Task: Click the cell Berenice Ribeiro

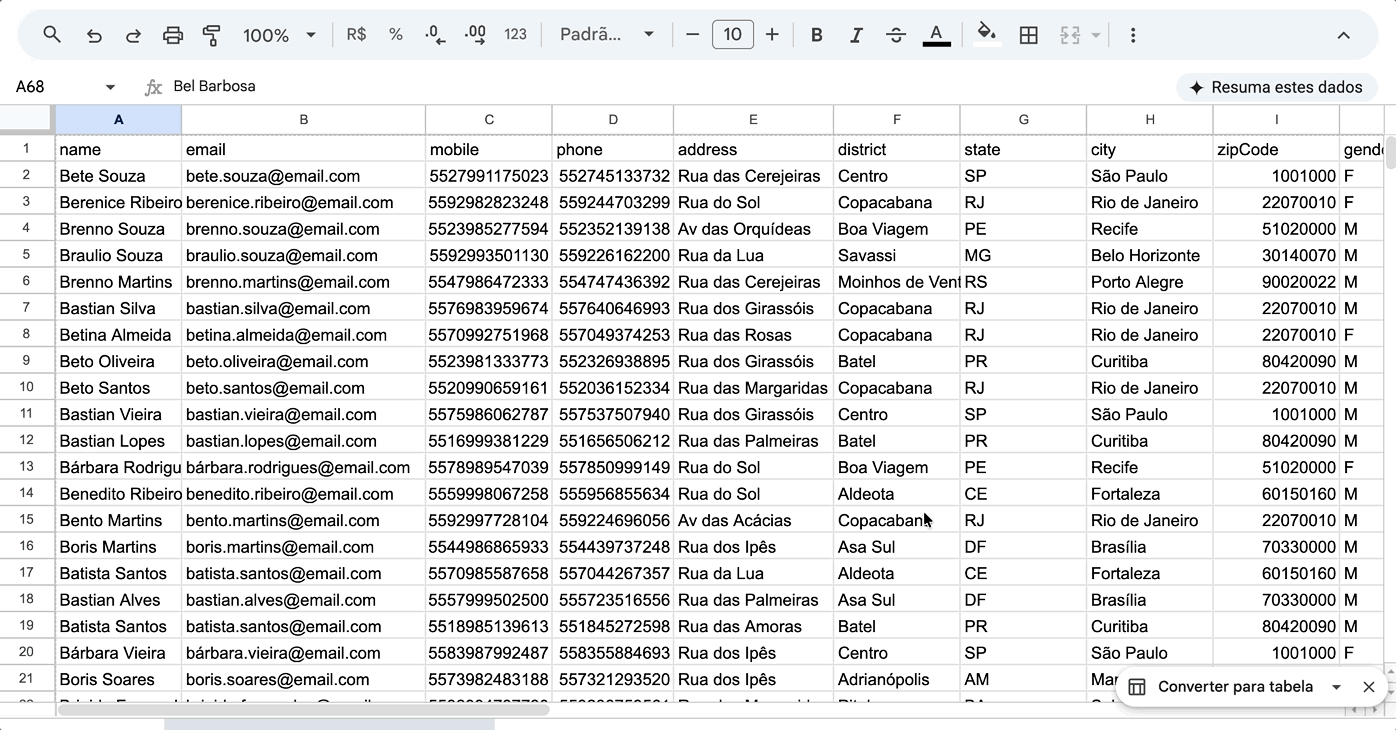Action: (118, 202)
